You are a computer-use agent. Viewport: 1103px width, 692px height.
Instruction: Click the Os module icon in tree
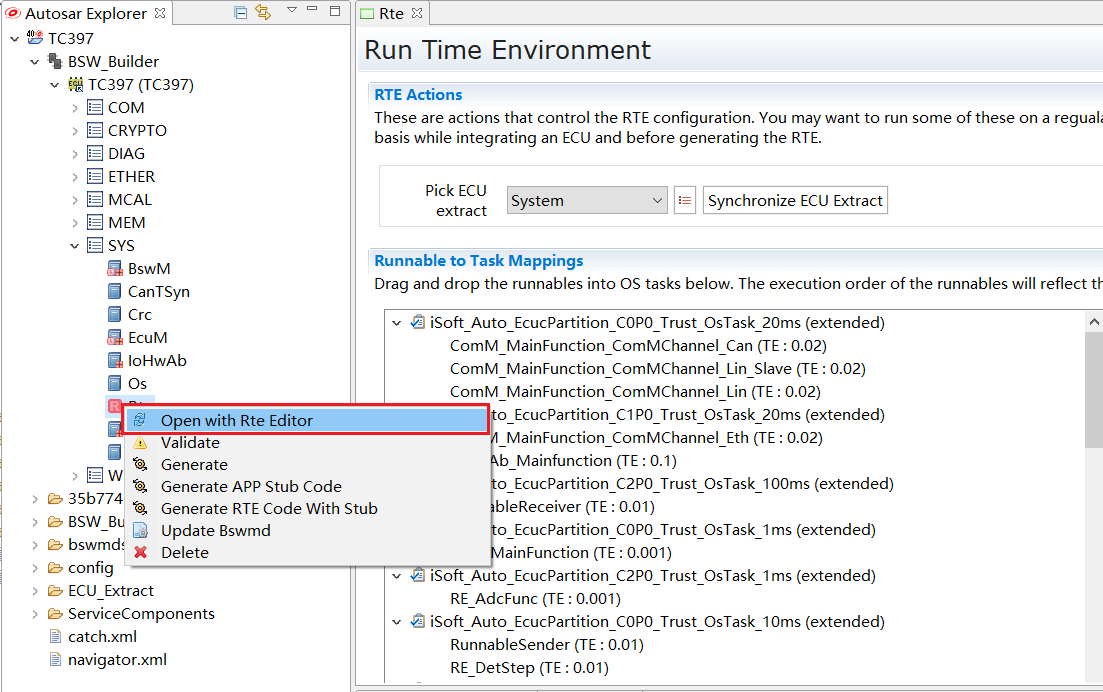115,384
